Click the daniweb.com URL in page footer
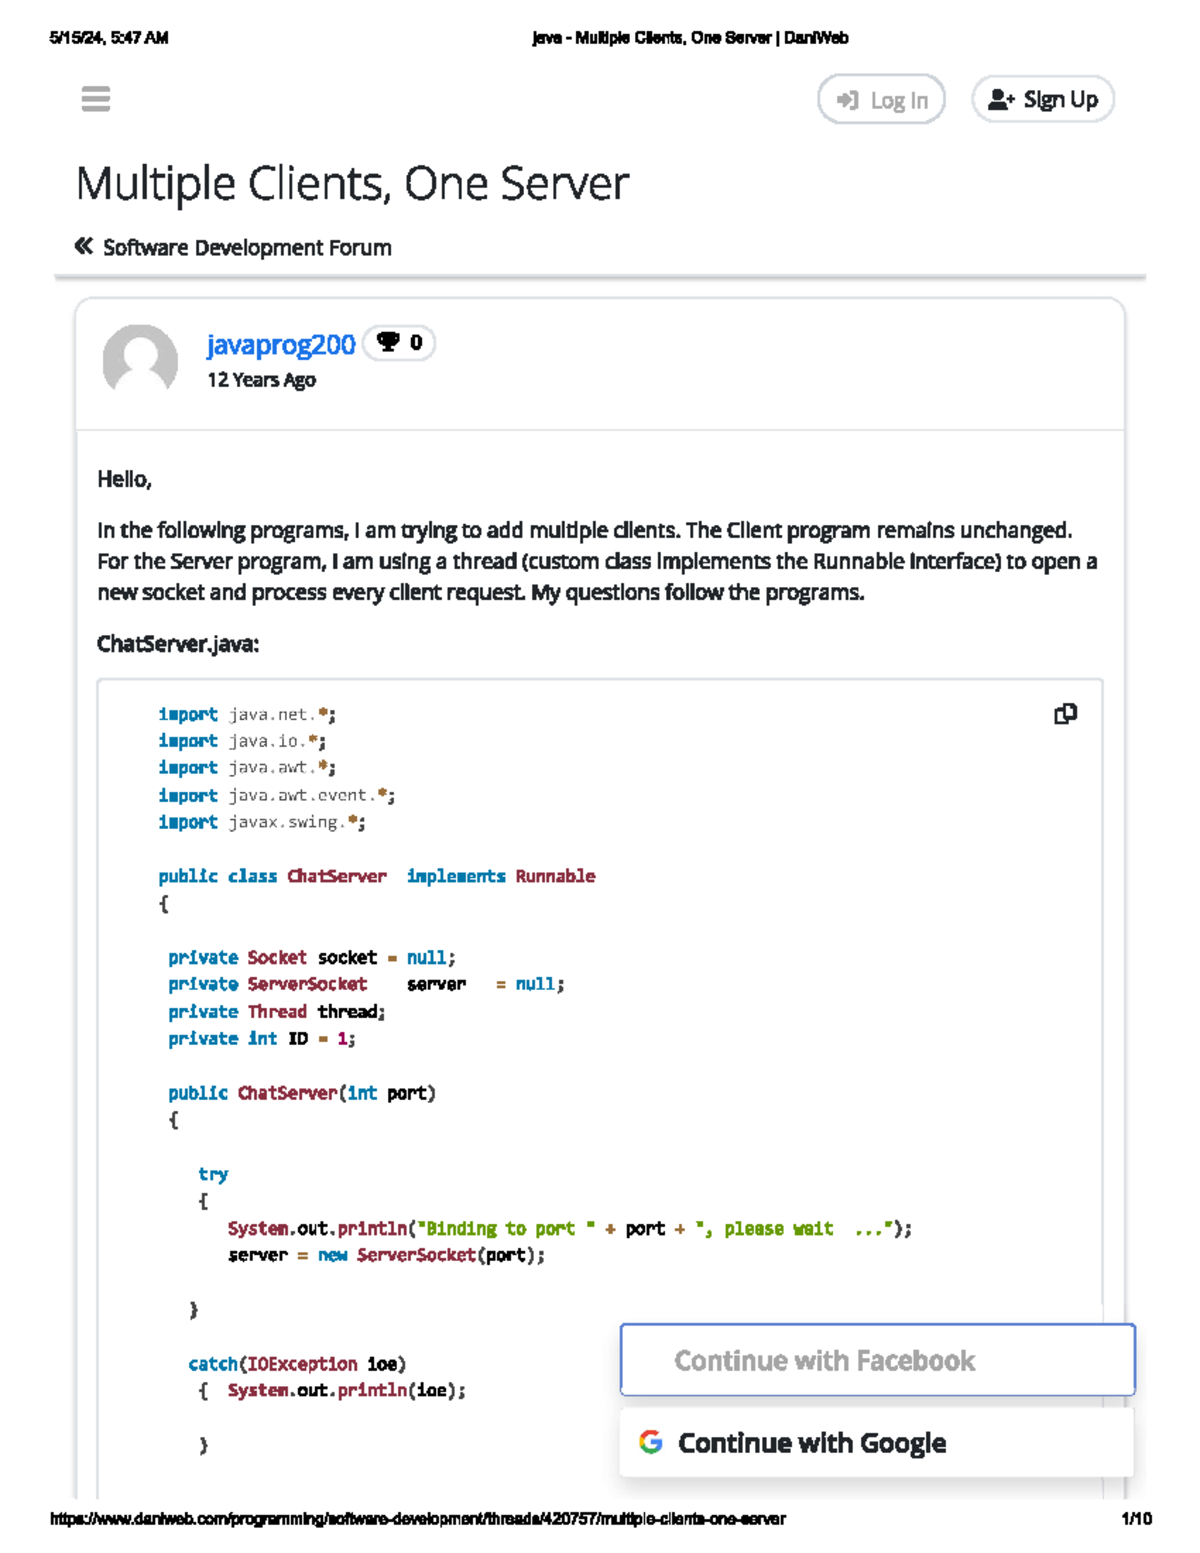Viewport: 1200px width, 1553px height. click(x=417, y=1519)
